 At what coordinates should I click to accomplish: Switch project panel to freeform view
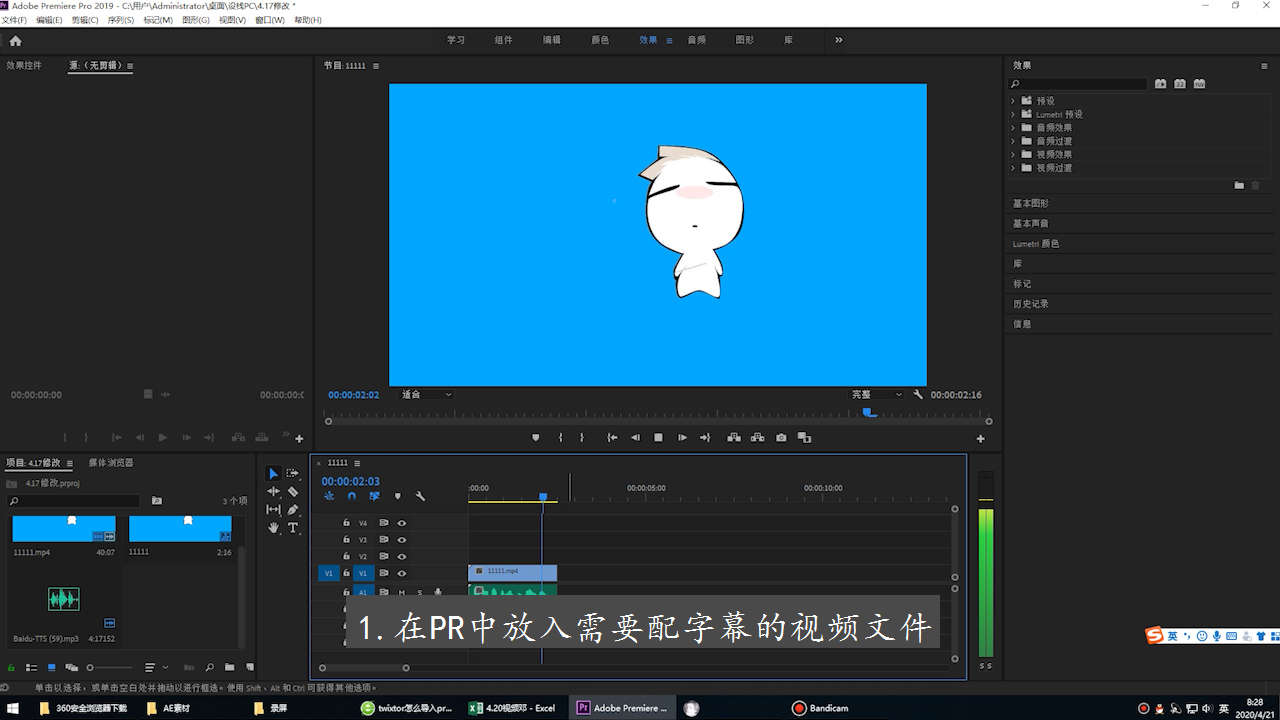[x=71, y=667]
